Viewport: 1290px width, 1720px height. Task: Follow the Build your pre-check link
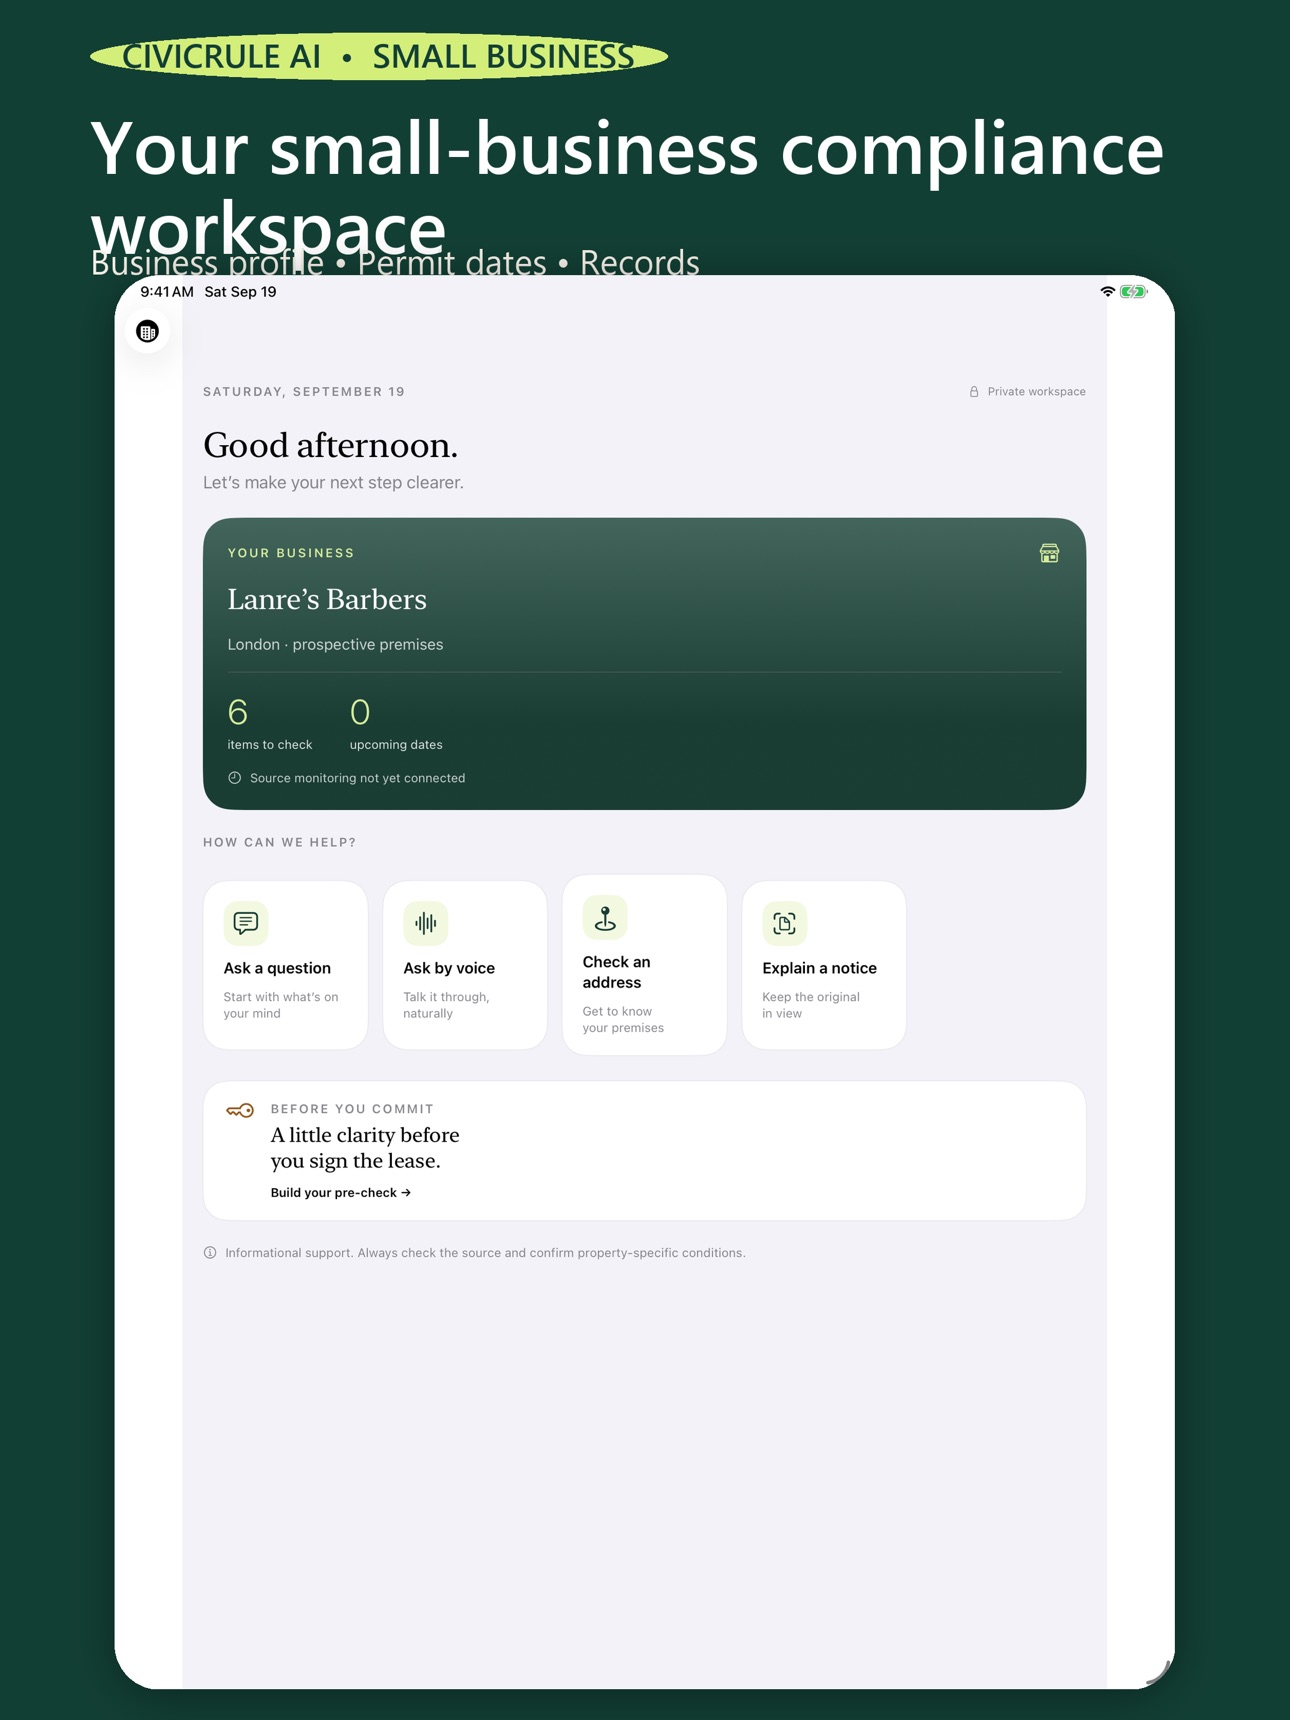click(341, 1193)
